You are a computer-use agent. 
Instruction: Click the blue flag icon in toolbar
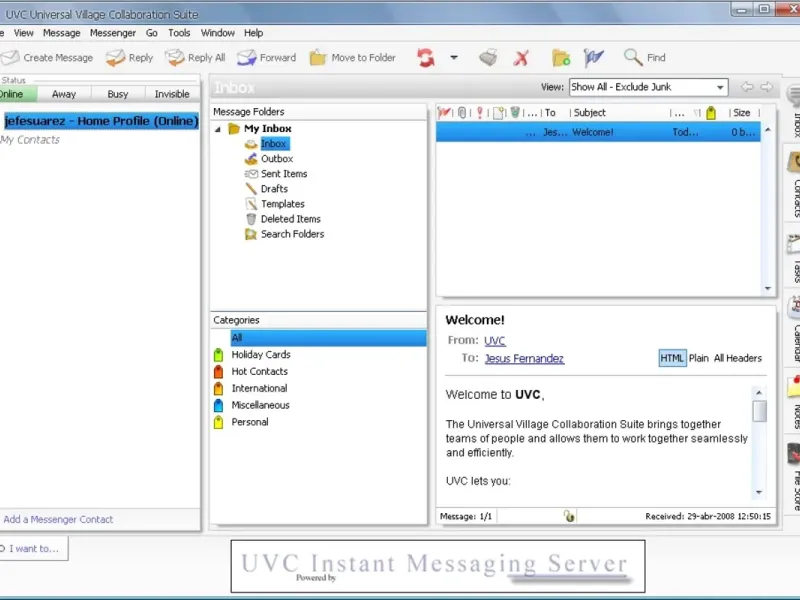point(593,58)
